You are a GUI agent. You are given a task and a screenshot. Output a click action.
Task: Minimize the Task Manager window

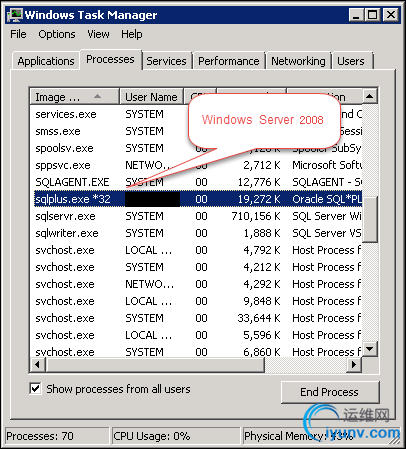(356, 15)
